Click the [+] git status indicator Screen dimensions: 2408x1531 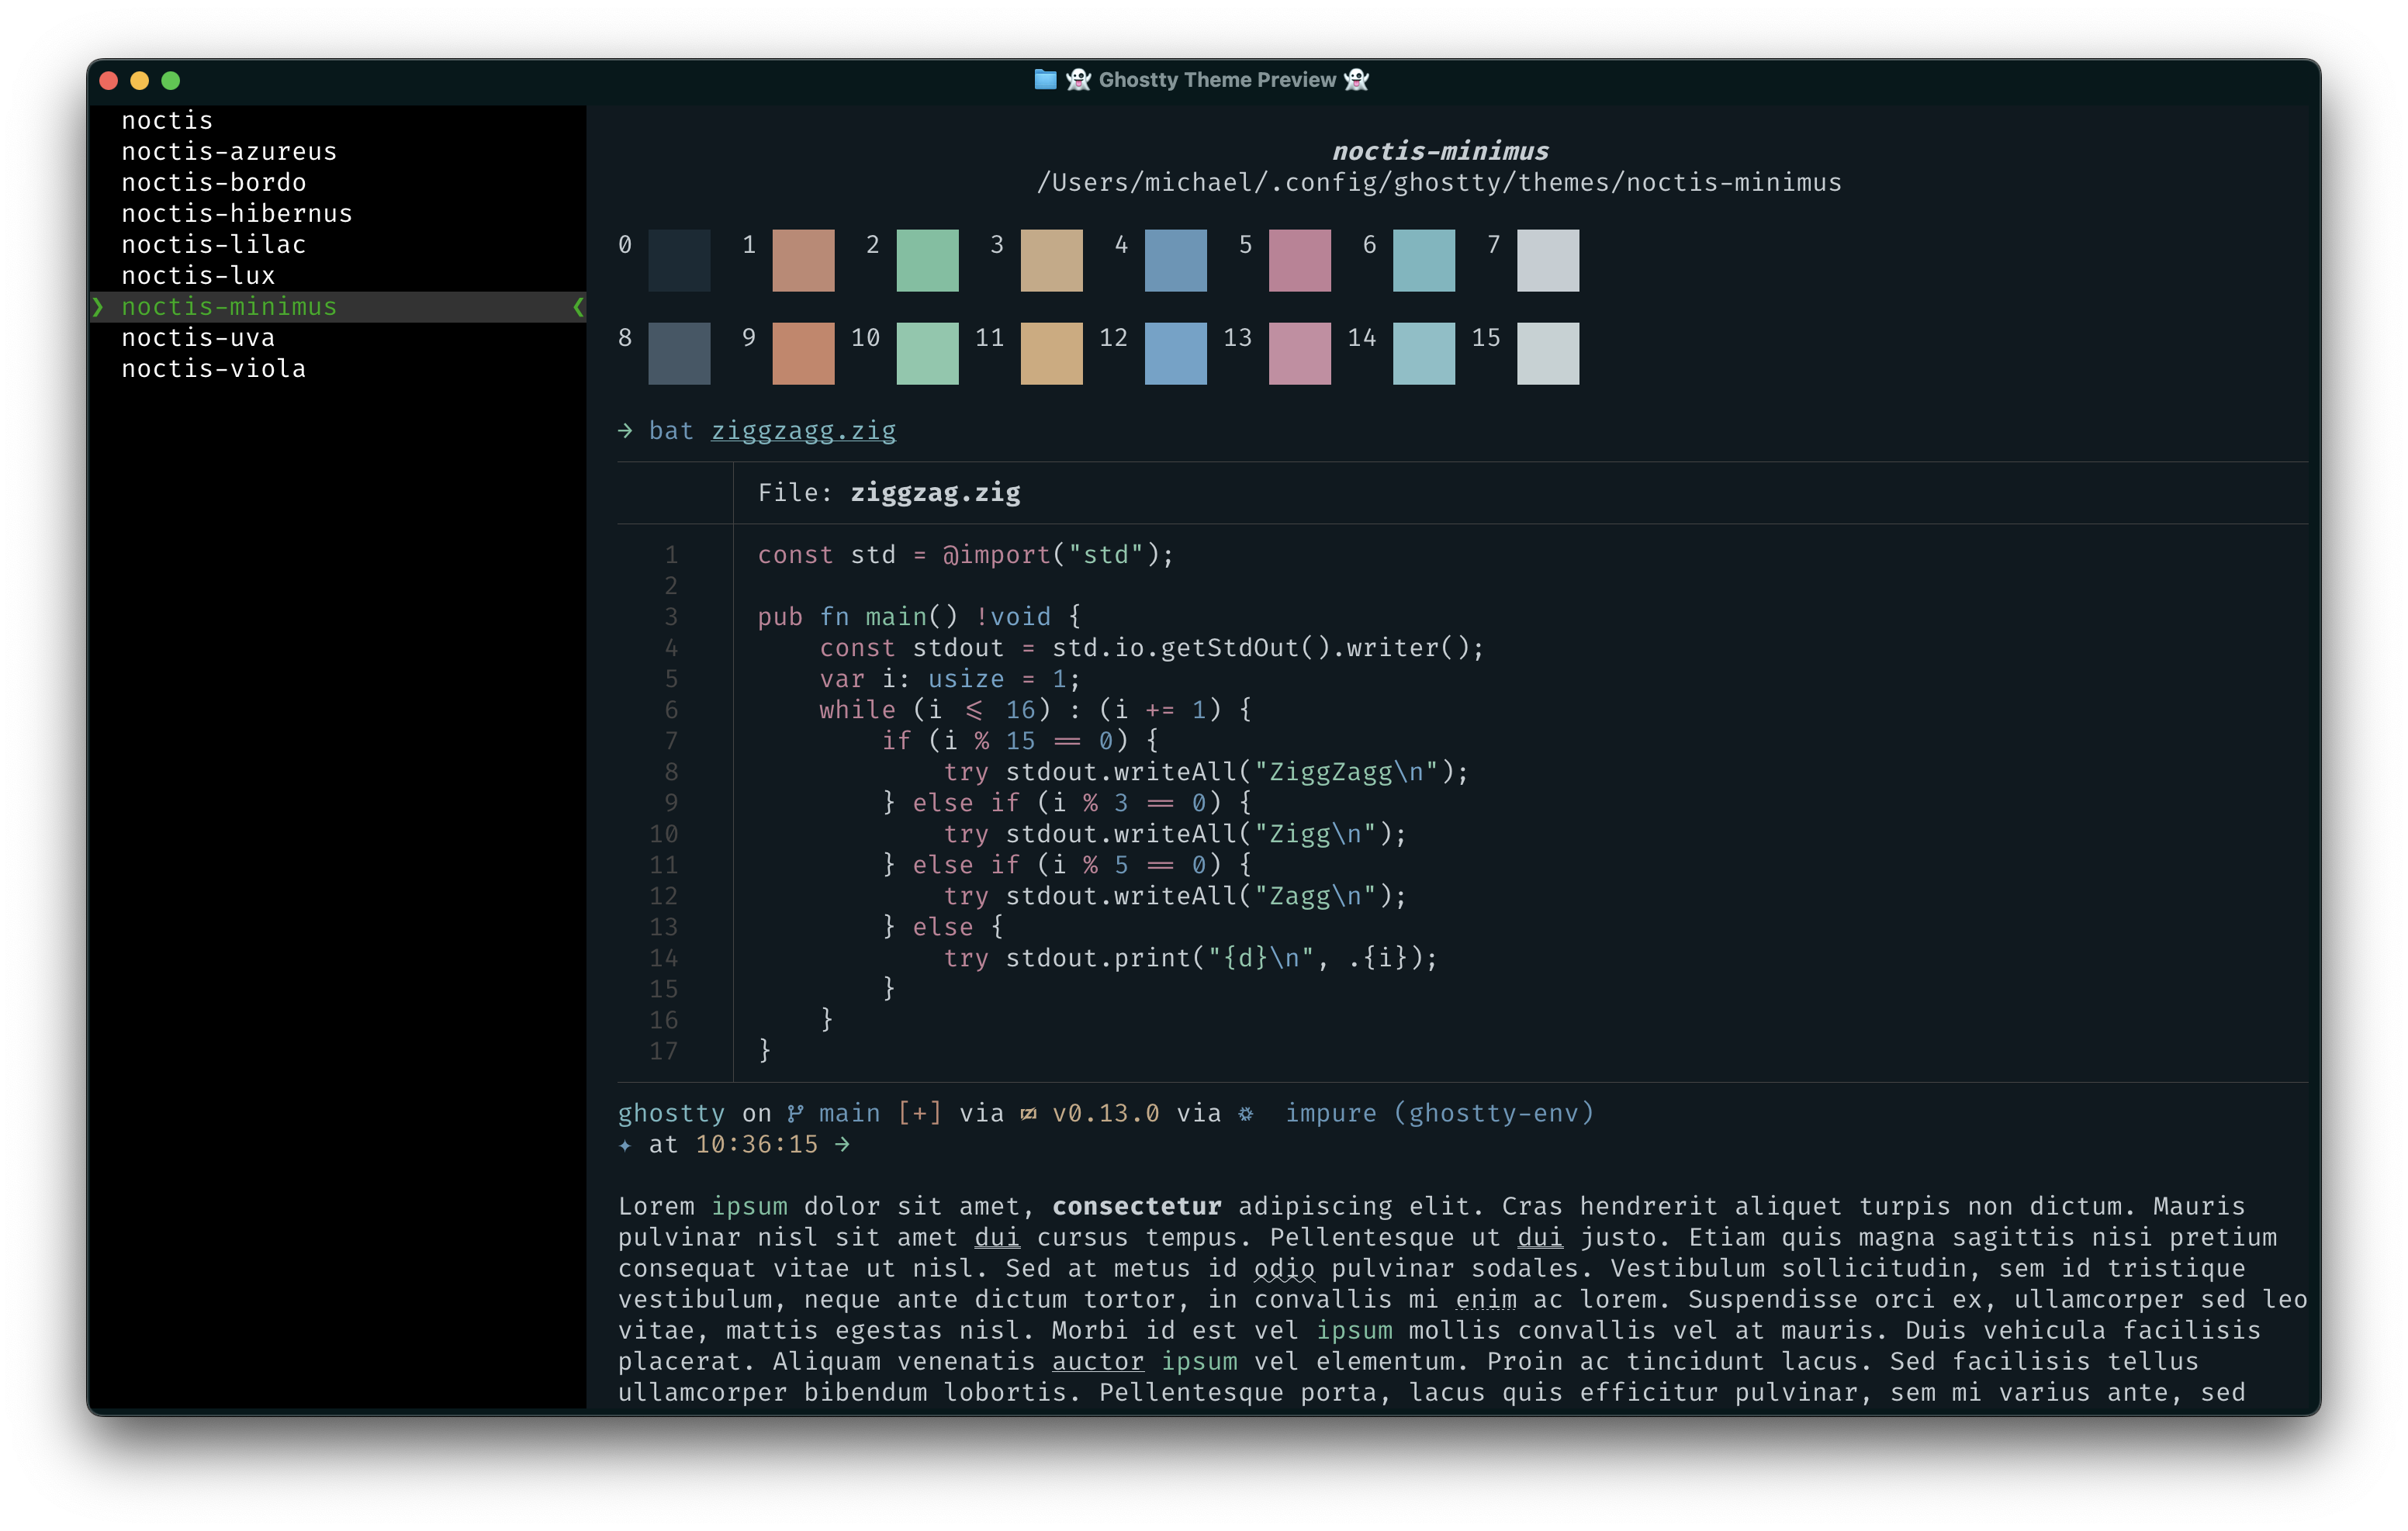(919, 1113)
